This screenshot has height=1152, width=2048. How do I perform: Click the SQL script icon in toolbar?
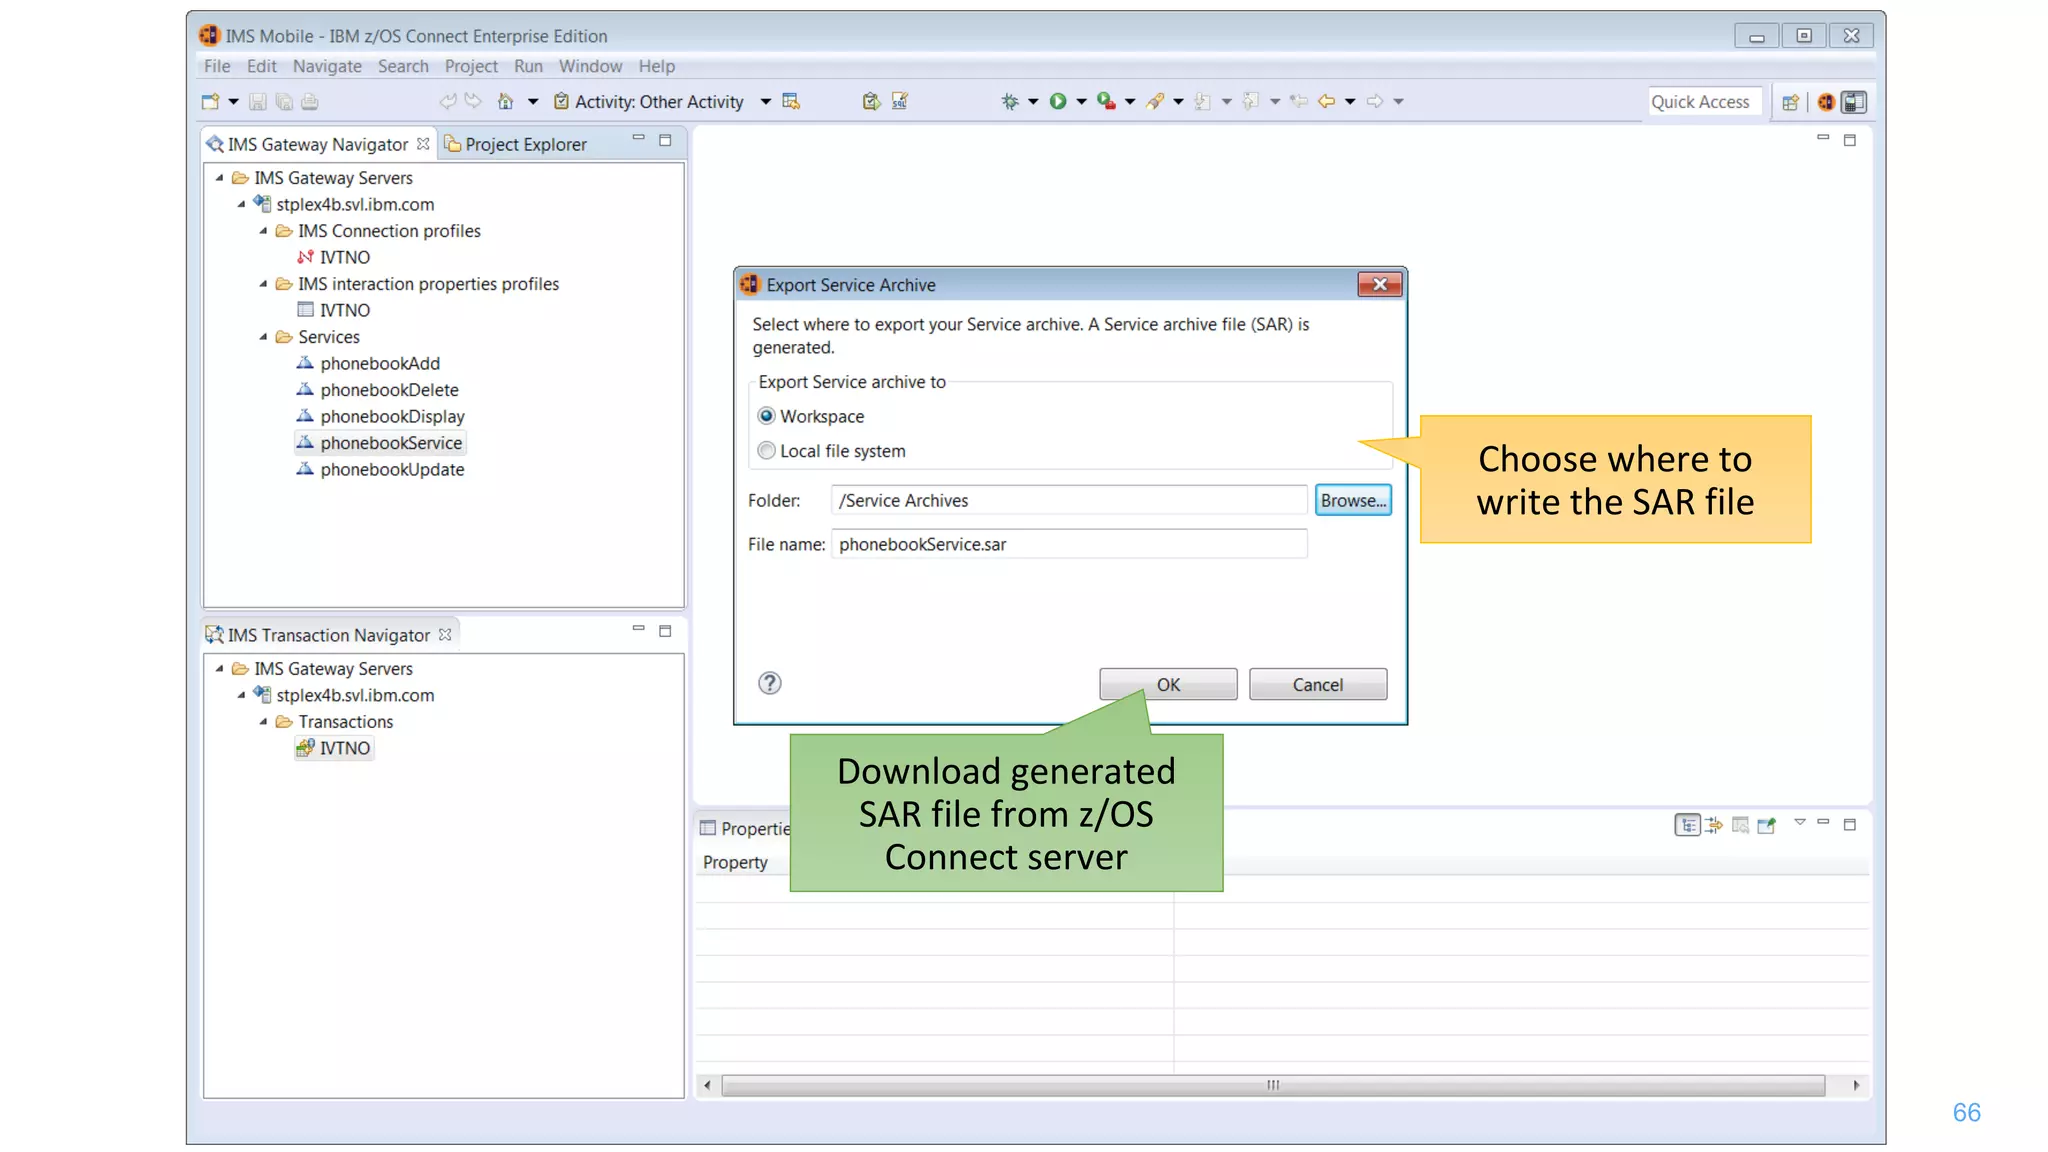pyautogui.click(x=900, y=101)
